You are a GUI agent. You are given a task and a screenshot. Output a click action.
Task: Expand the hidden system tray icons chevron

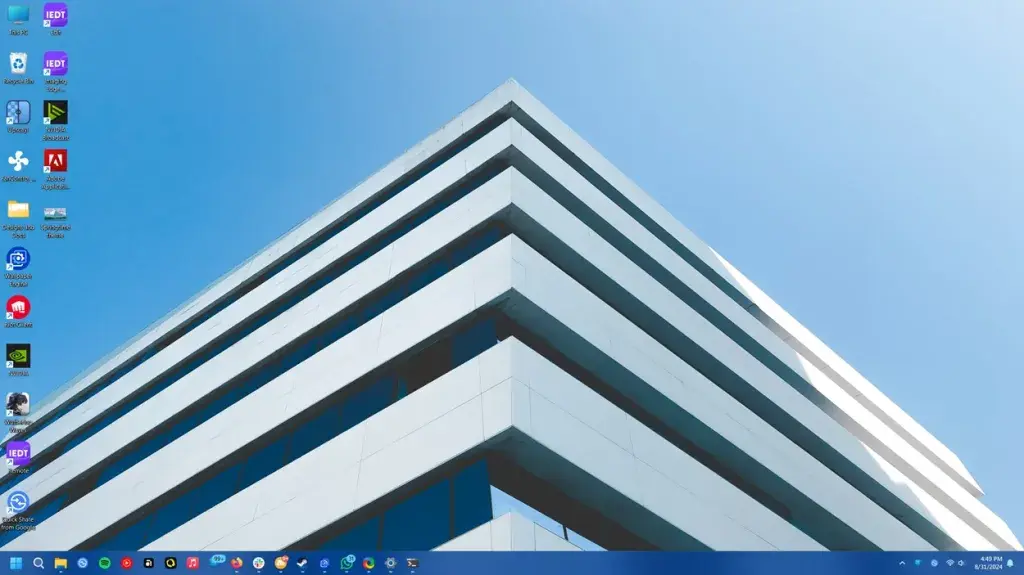tap(902, 563)
